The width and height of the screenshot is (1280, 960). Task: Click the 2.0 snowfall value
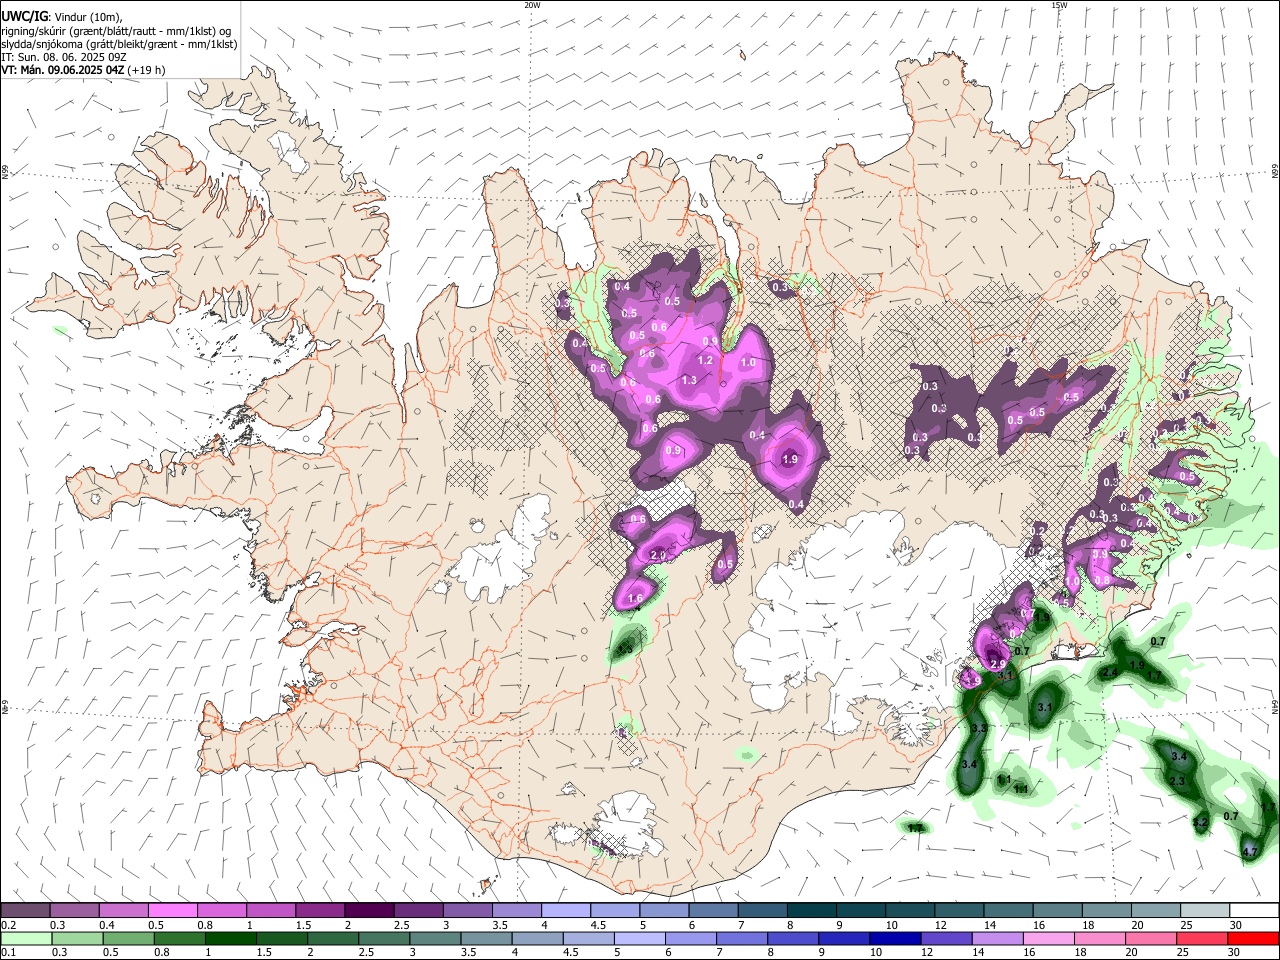658,555
